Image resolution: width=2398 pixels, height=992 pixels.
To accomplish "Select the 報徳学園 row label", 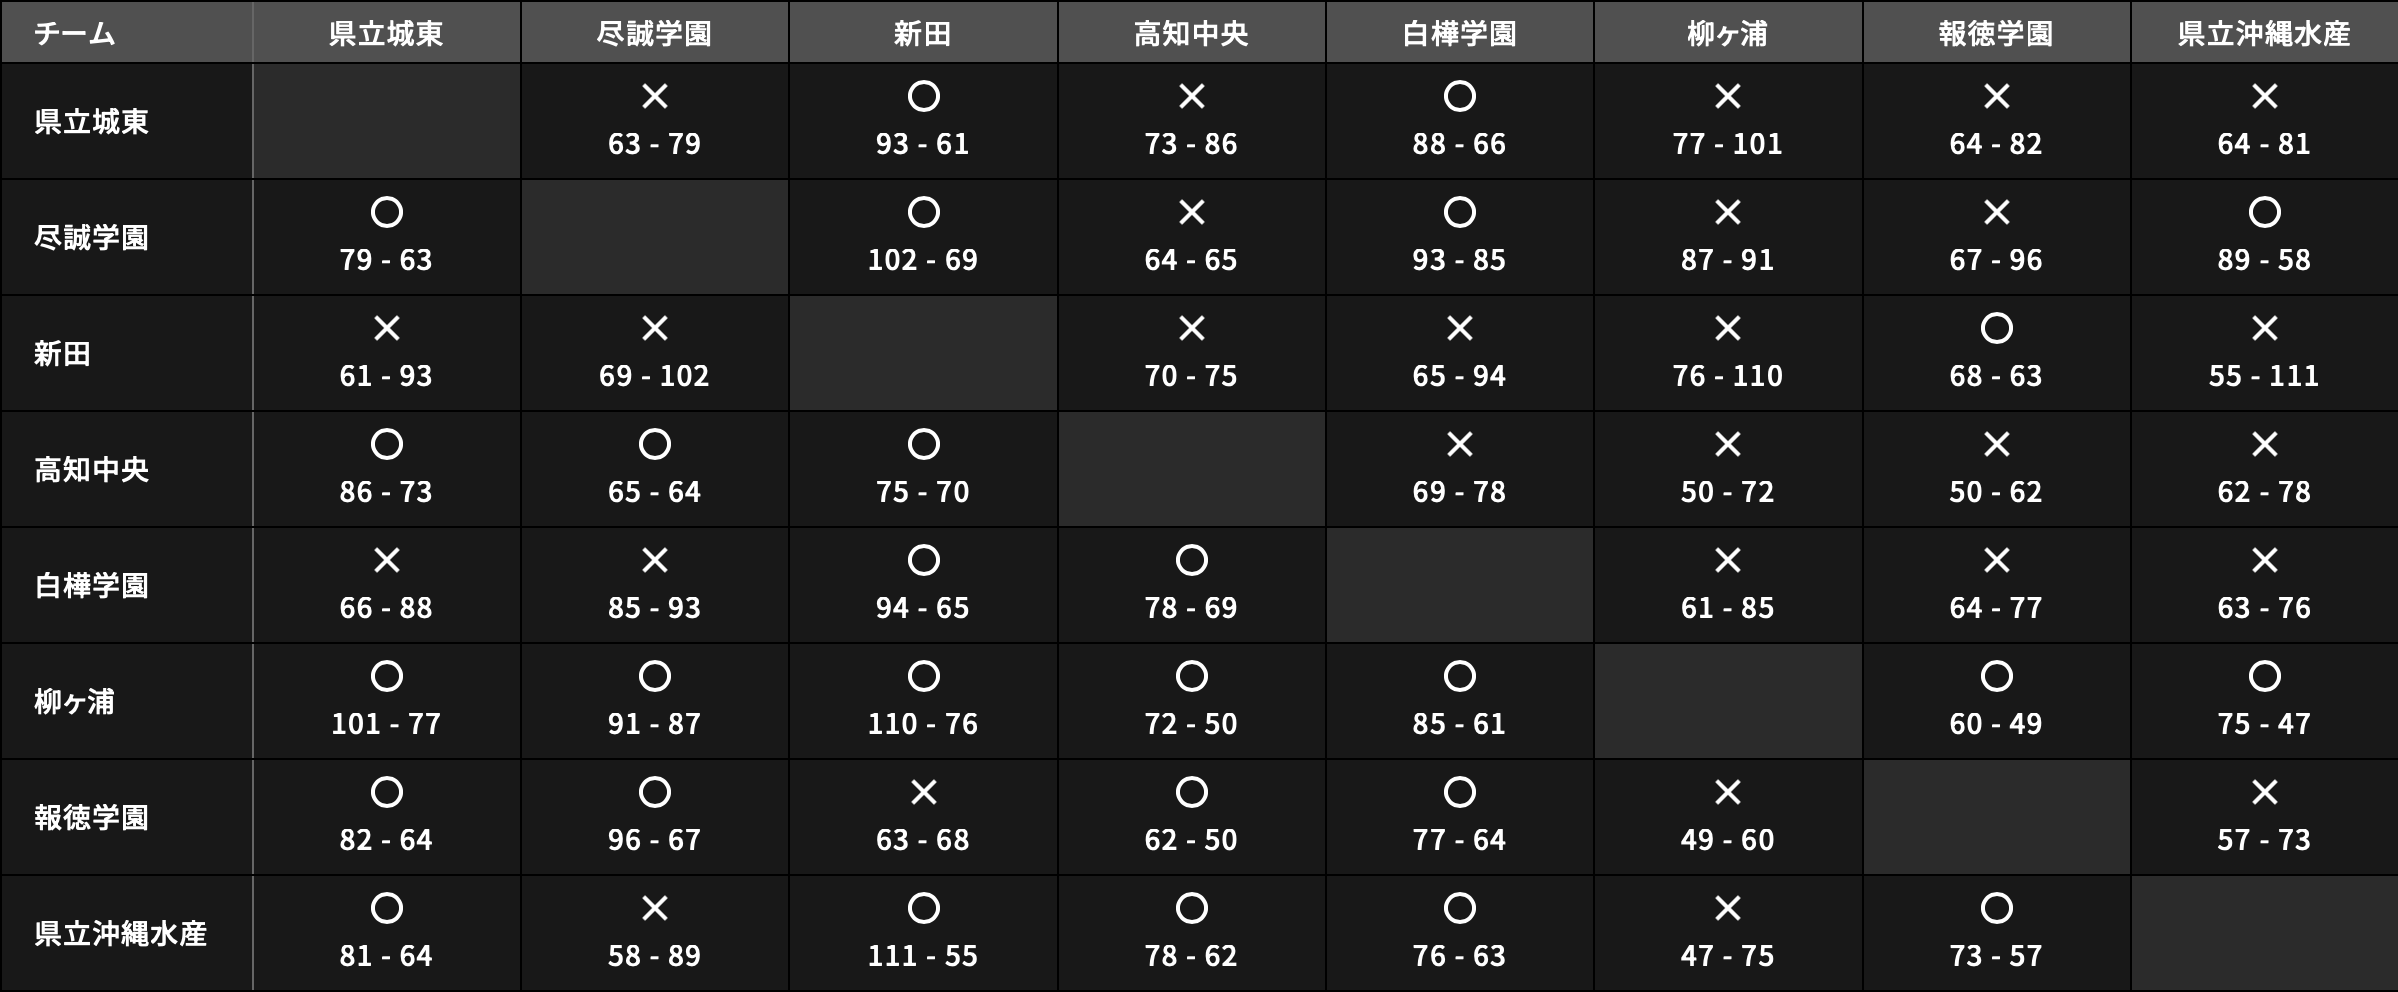I will point(92,818).
